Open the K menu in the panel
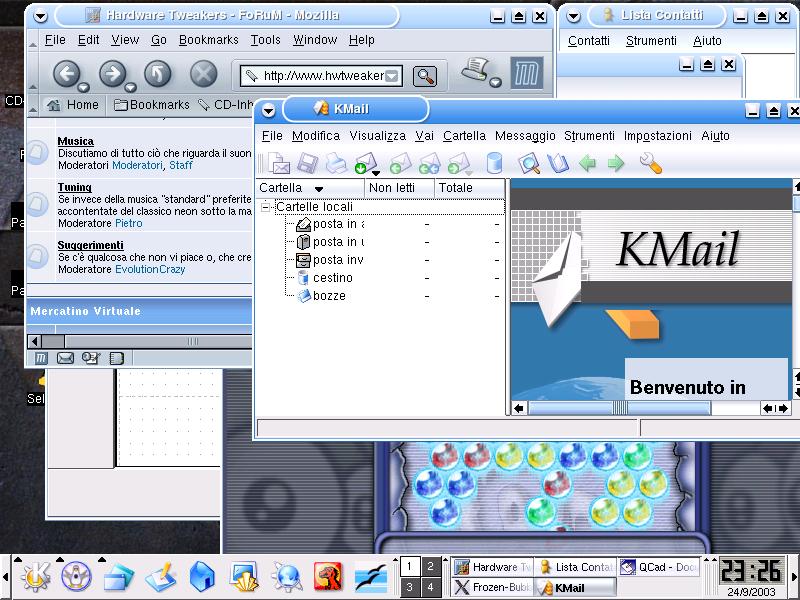The width and height of the screenshot is (800, 600). click(x=35, y=577)
